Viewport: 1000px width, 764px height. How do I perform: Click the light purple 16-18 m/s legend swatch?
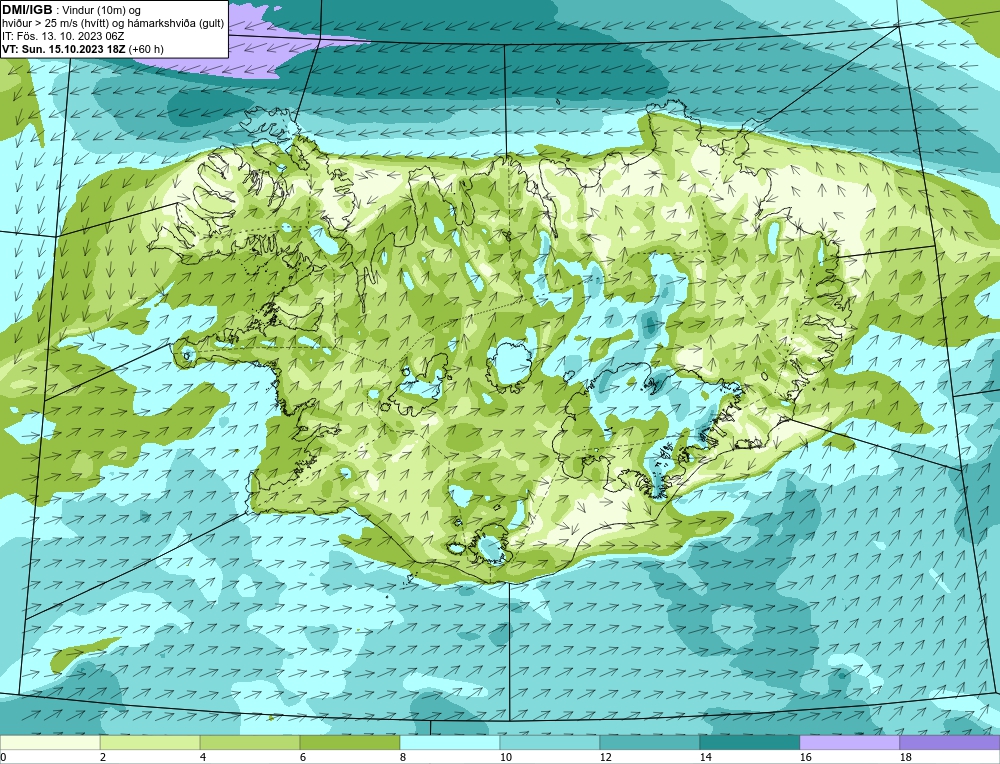(x=849, y=743)
